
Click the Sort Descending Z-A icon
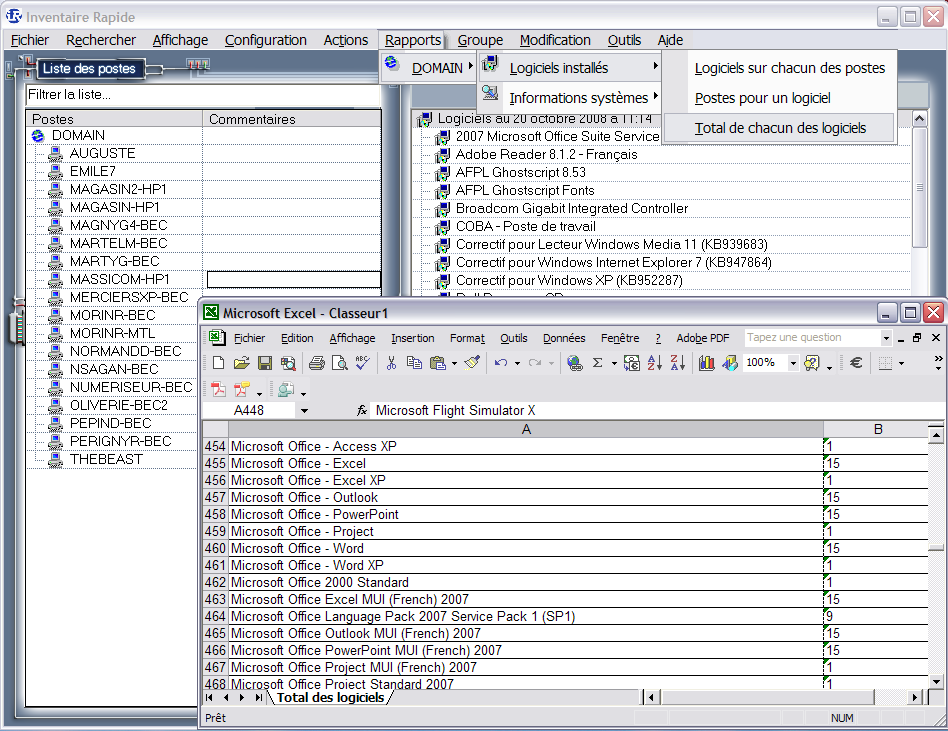pos(678,363)
